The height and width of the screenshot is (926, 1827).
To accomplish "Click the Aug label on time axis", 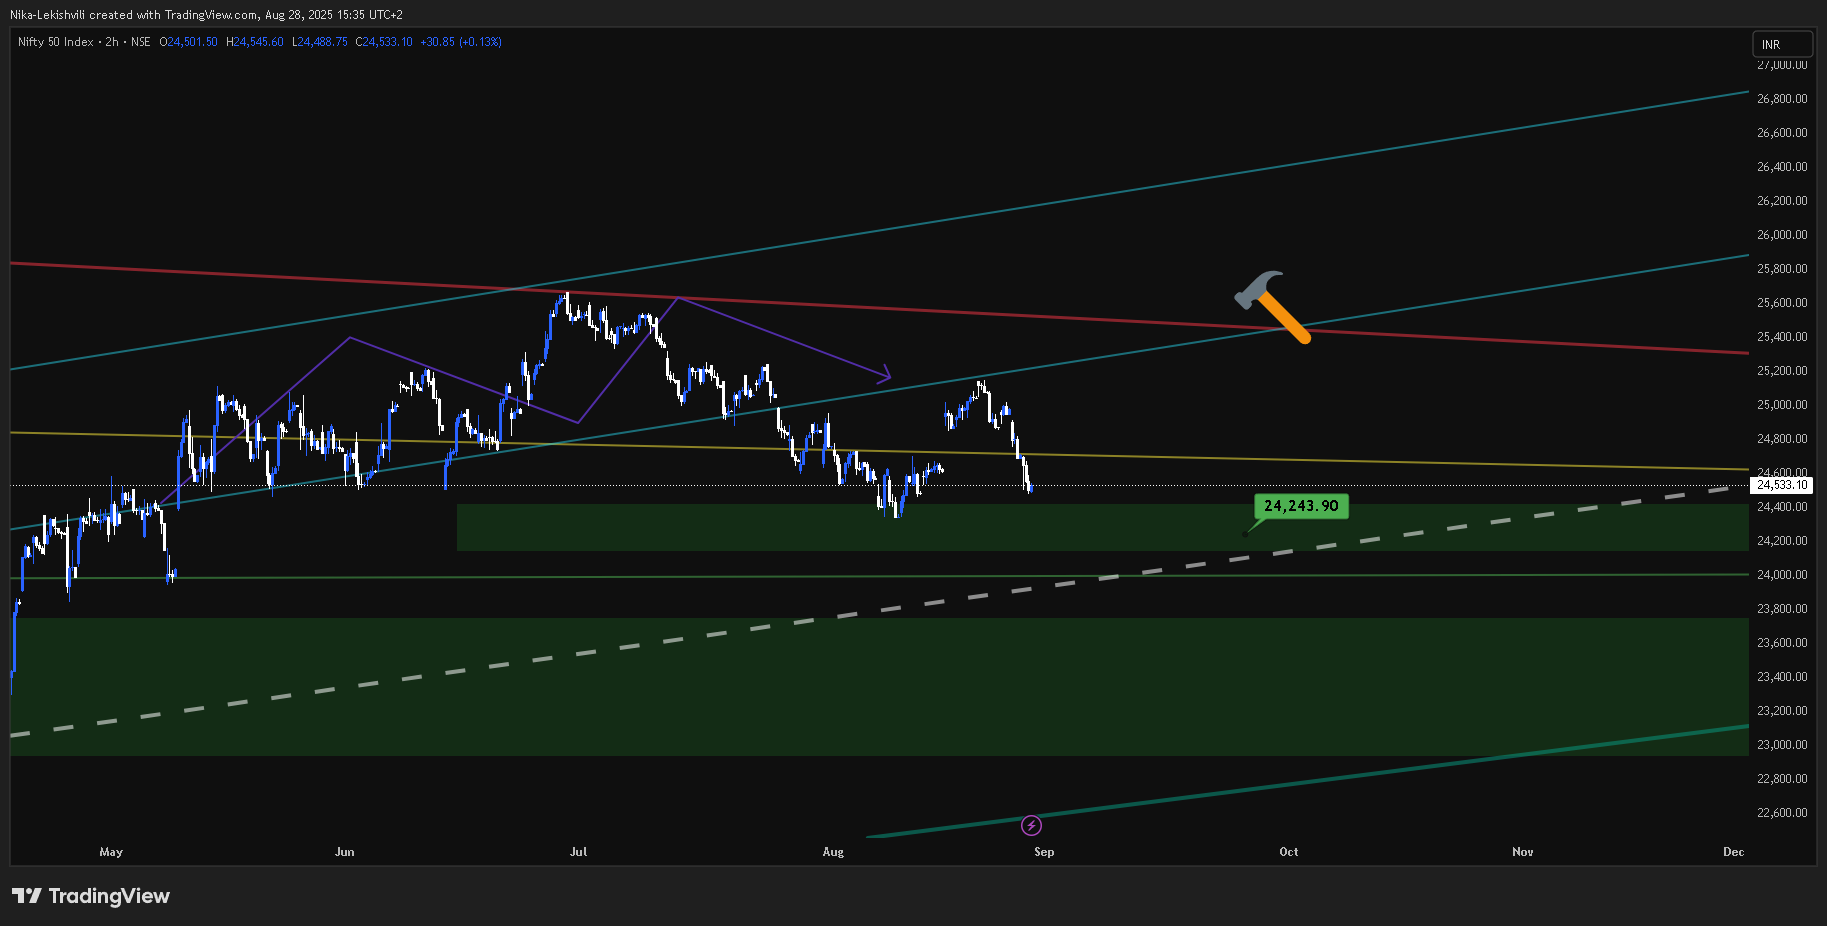I will point(833,852).
